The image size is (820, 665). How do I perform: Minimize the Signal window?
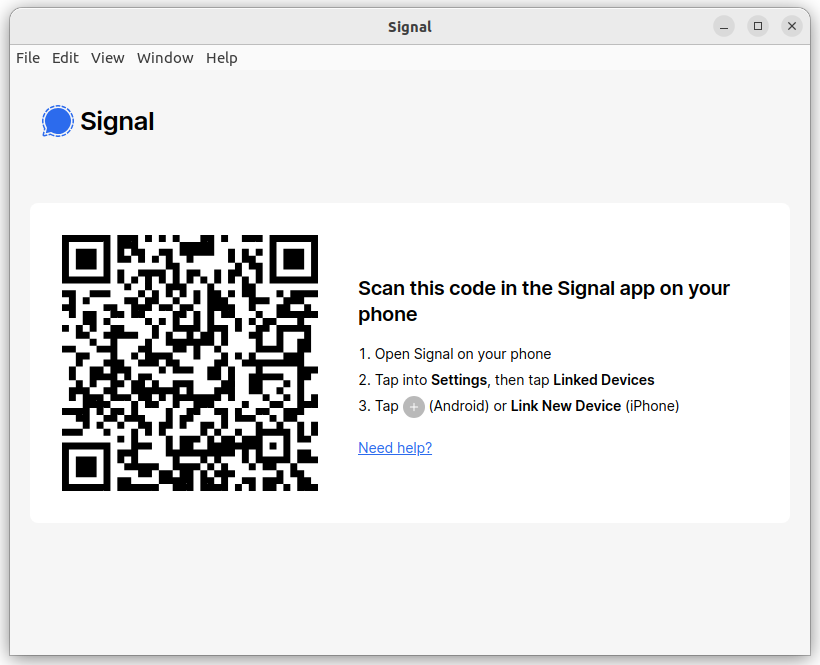point(724,26)
